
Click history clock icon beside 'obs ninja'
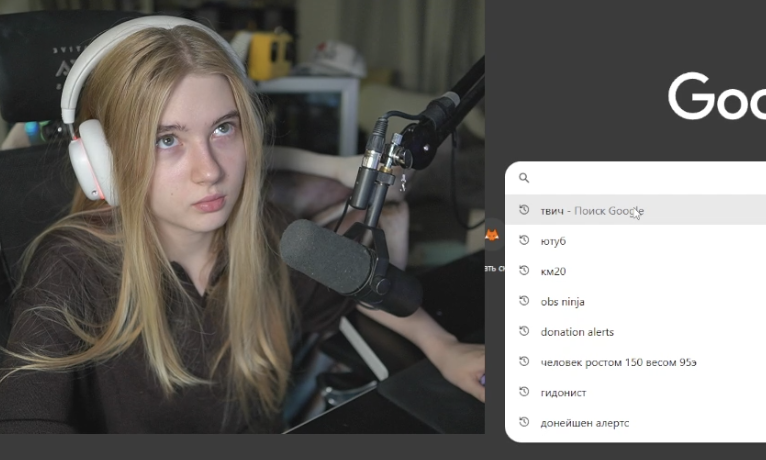click(x=524, y=301)
